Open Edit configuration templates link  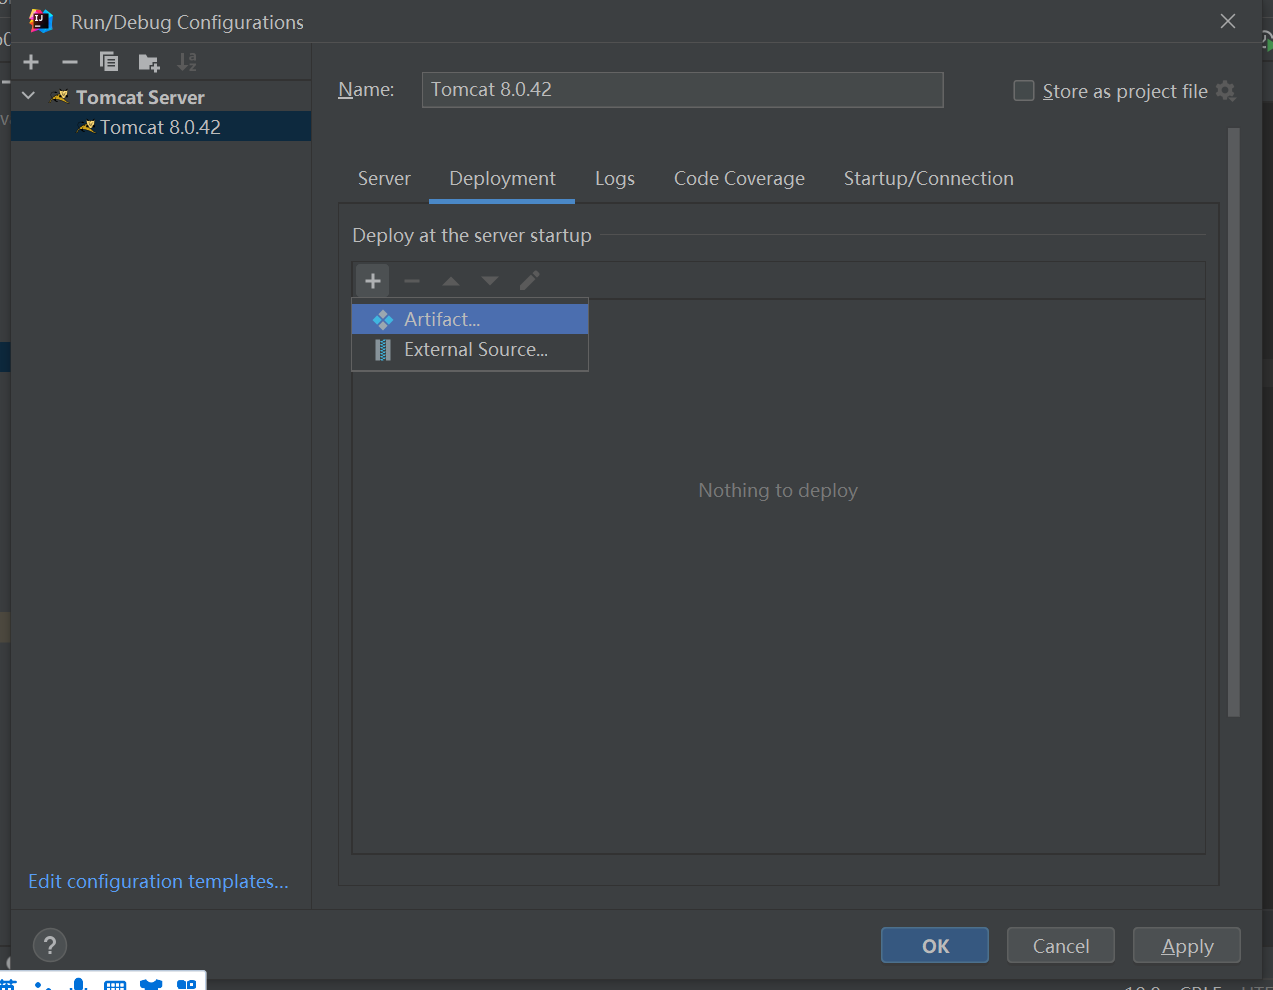click(x=158, y=881)
